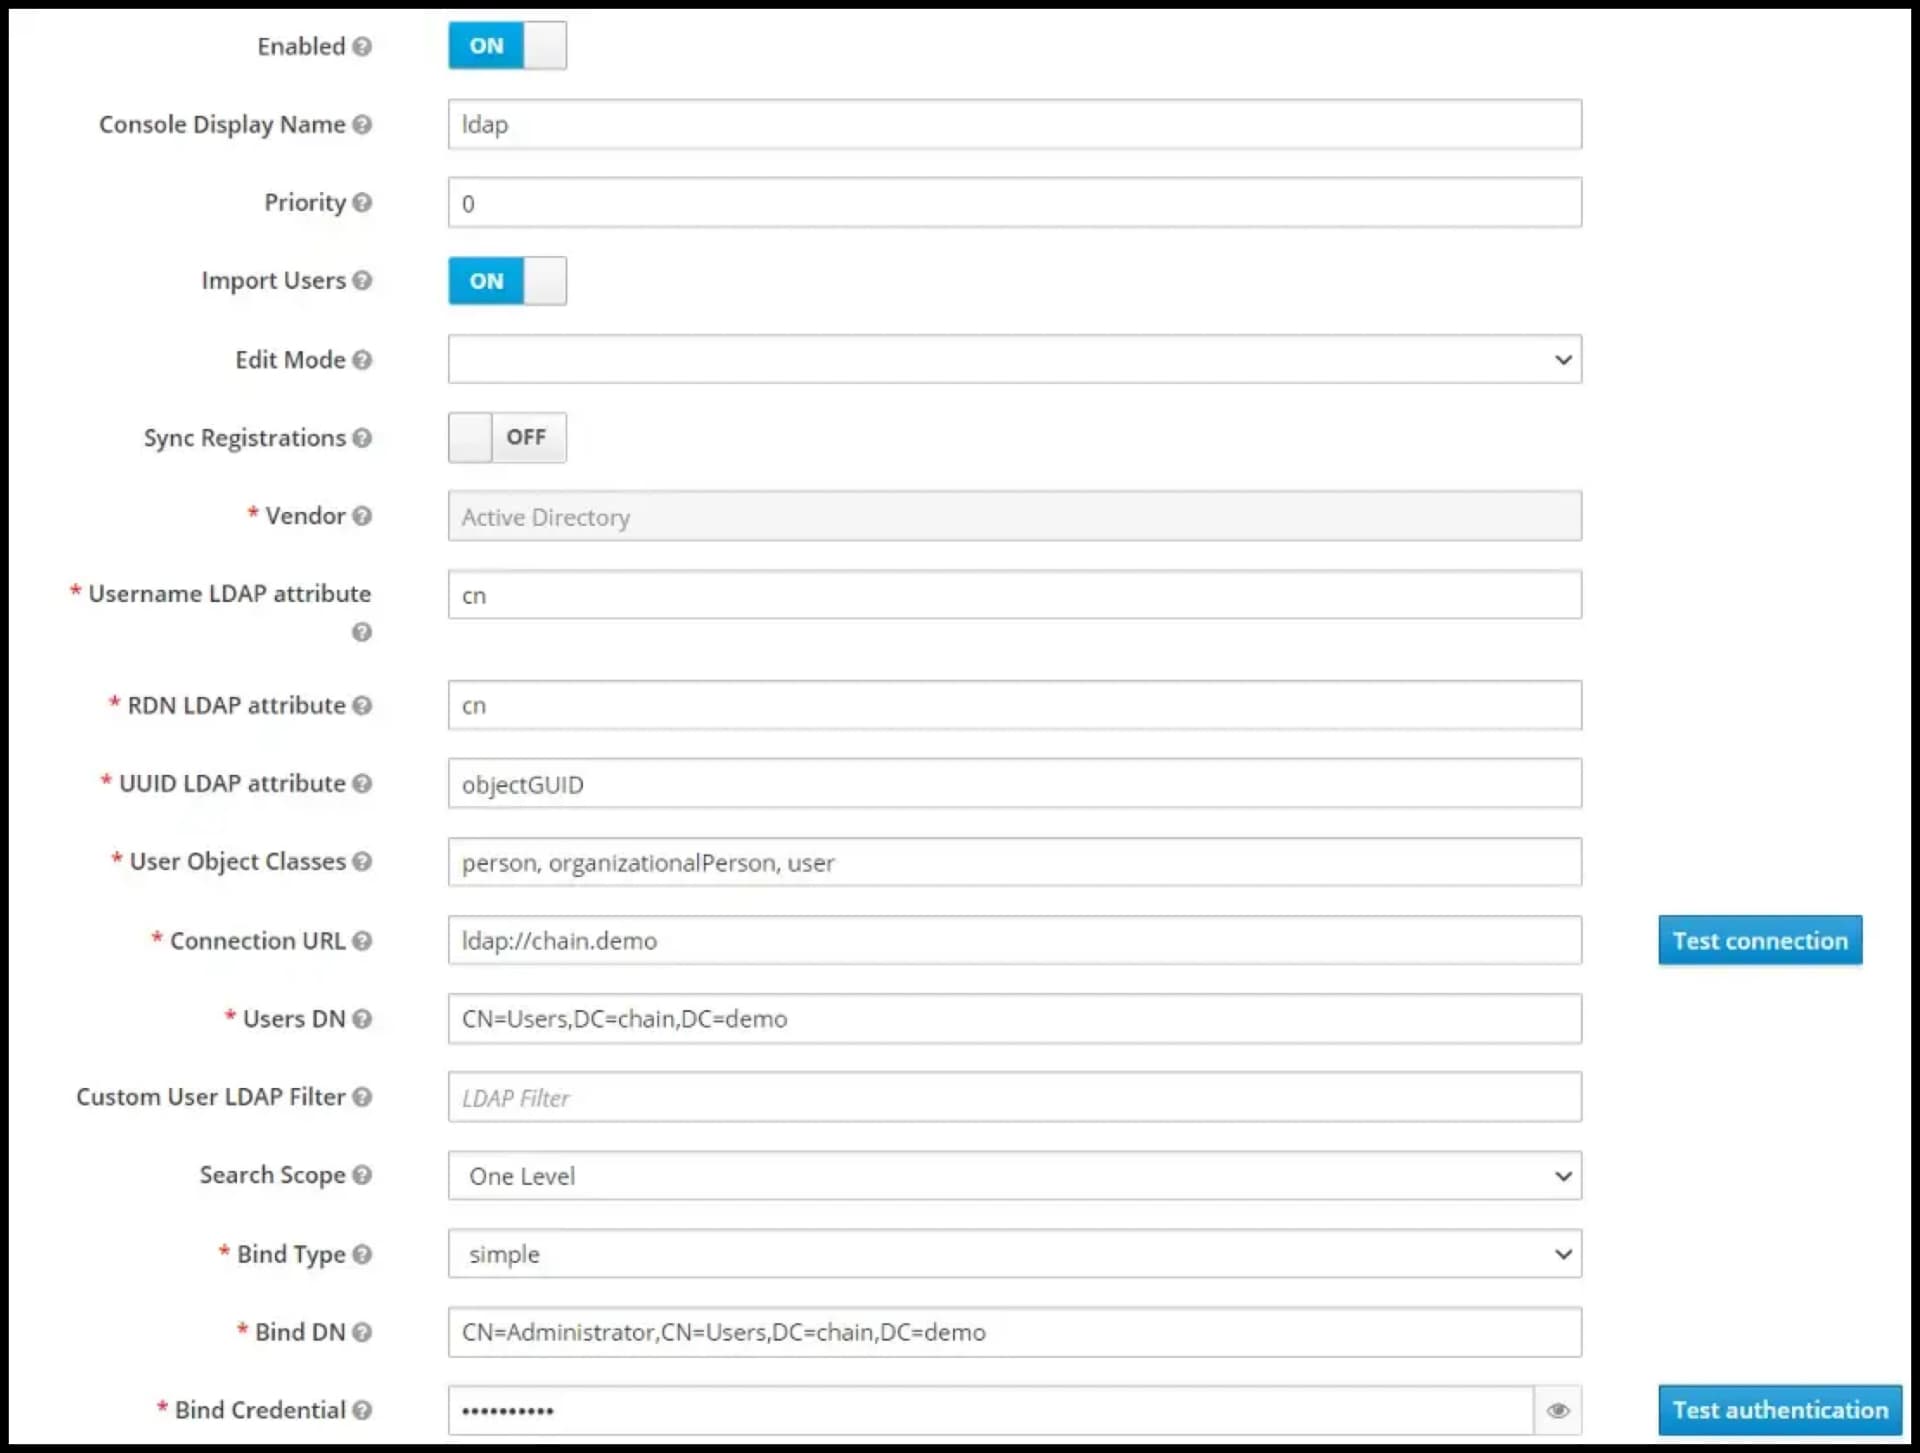Disable the Import Users switch
The image size is (1920, 1453).
(x=507, y=281)
